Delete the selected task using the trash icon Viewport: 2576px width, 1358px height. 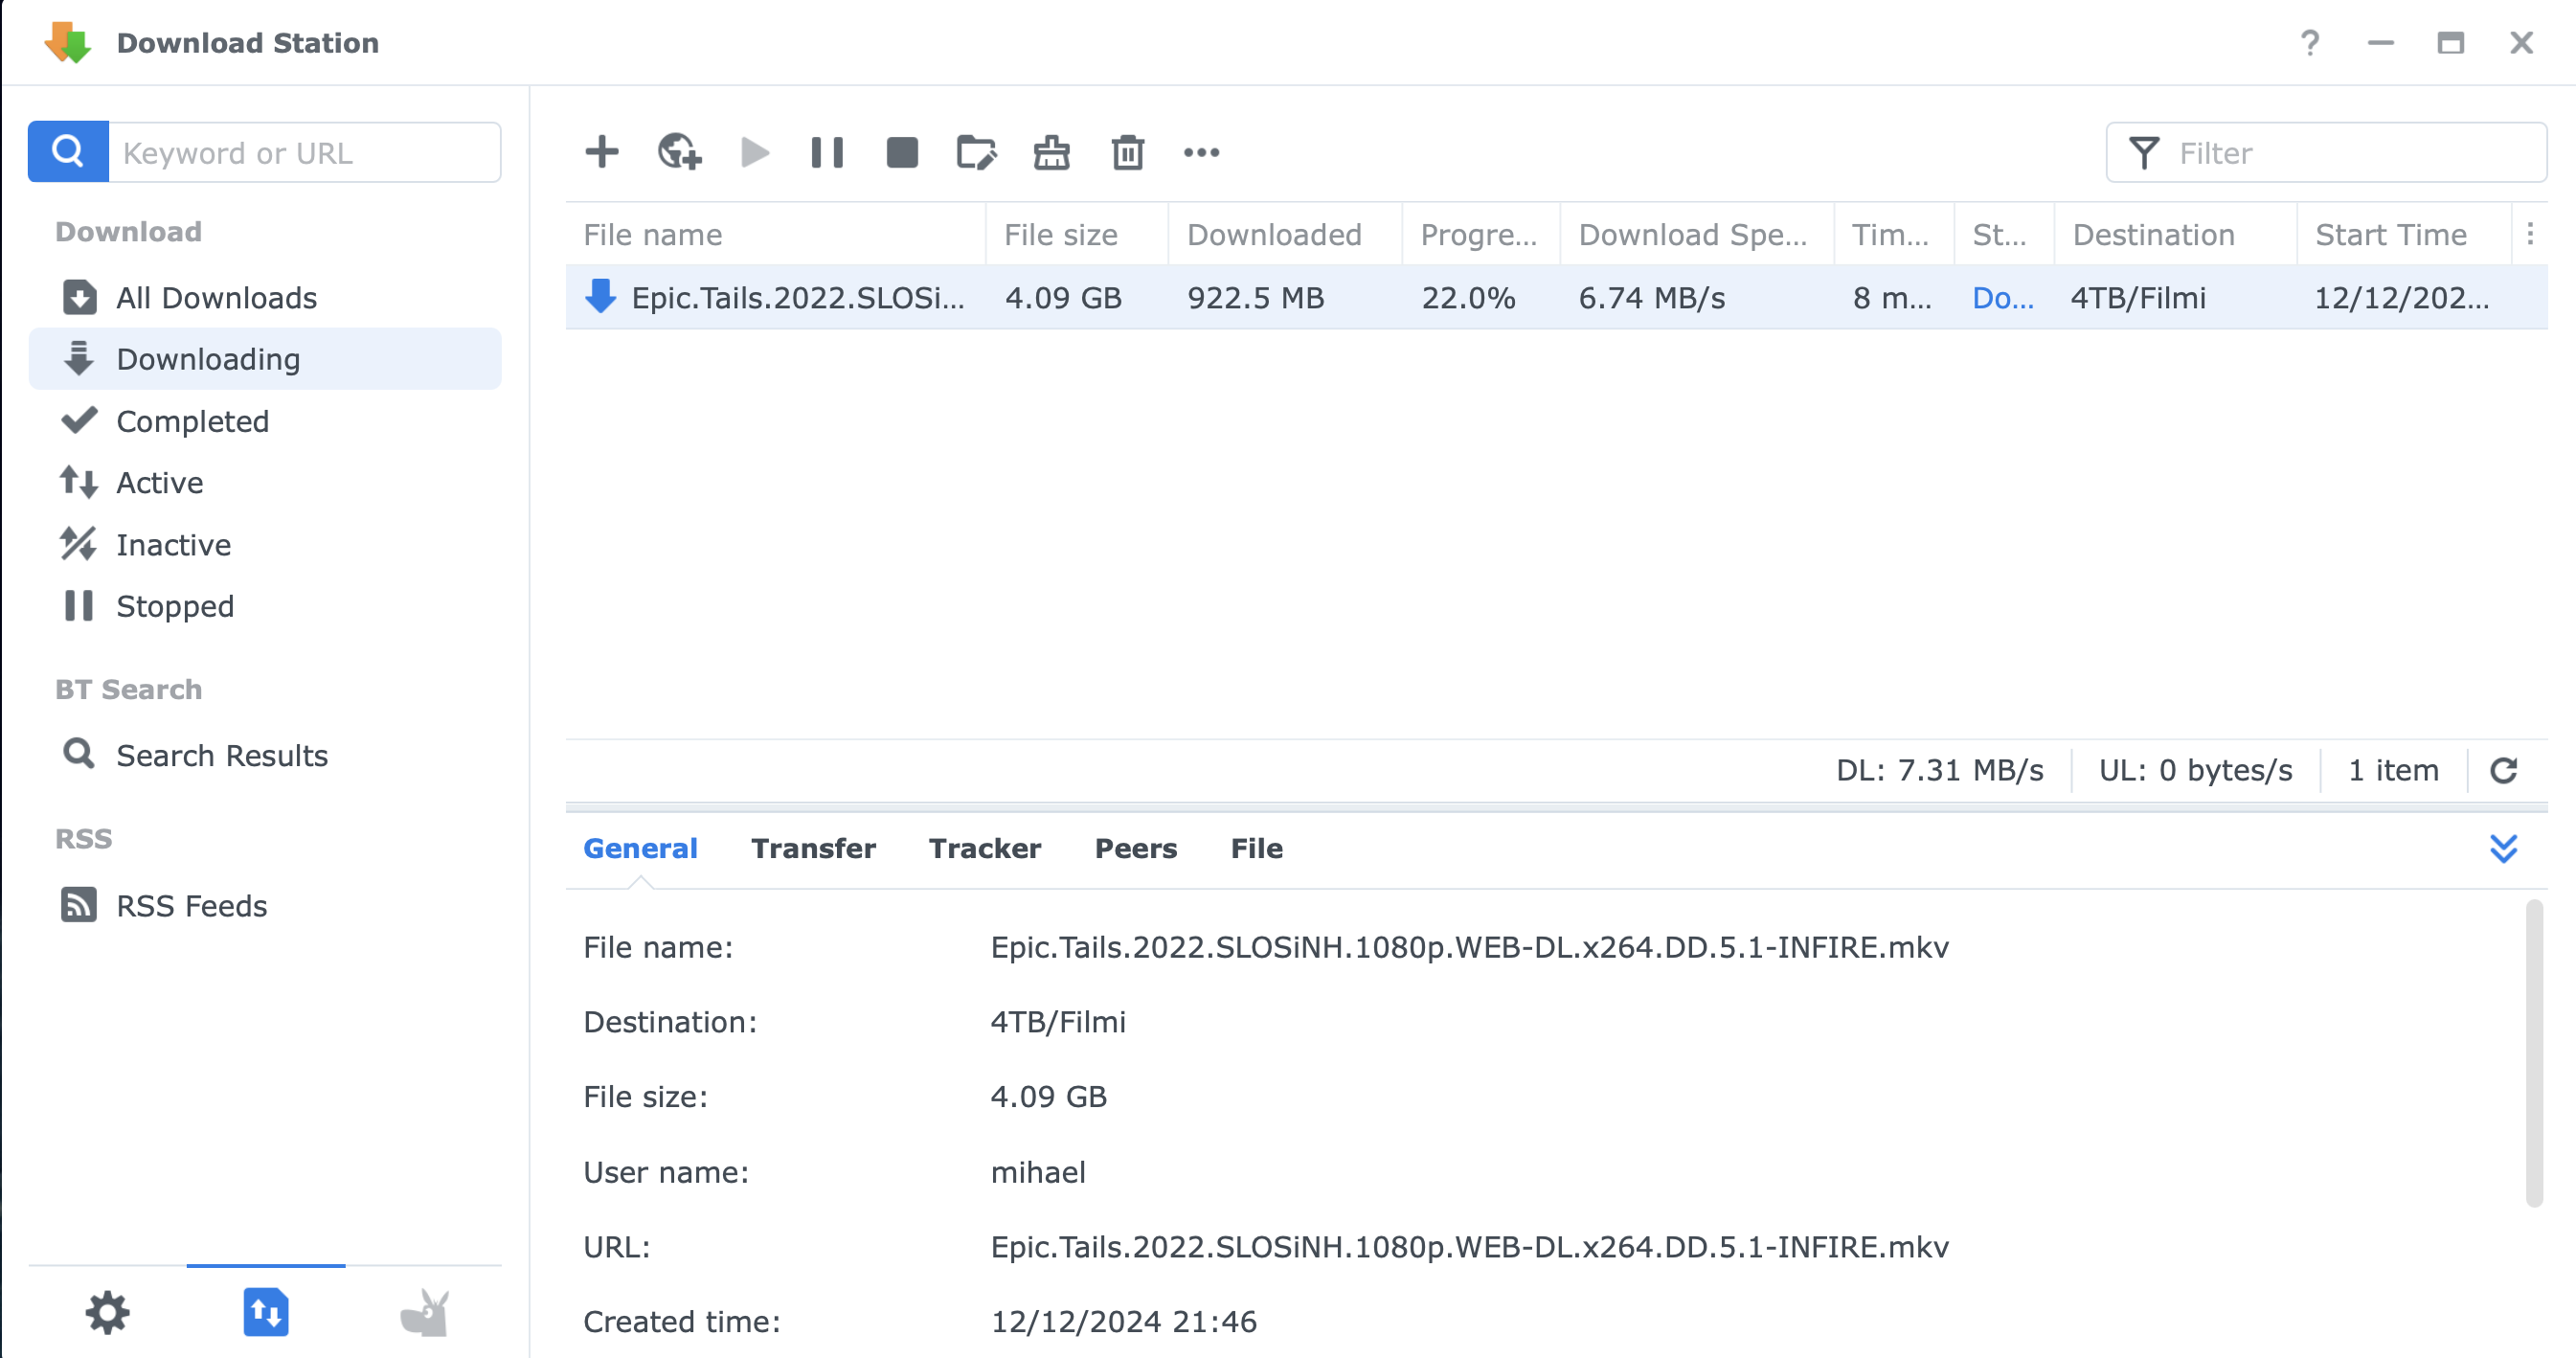(x=1127, y=152)
